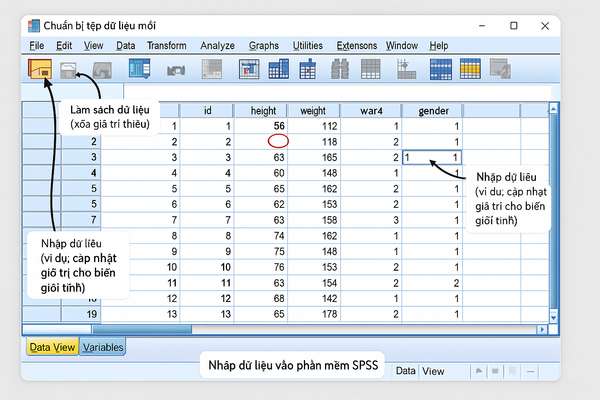Open the View menu
Viewport: 600px width, 400px height.
click(x=93, y=46)
